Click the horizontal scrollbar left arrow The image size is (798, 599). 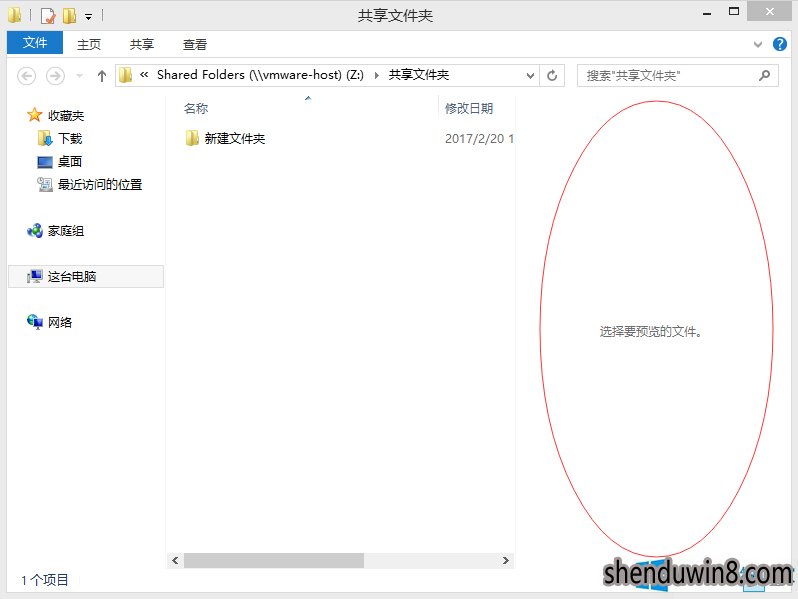pos(175,560)
